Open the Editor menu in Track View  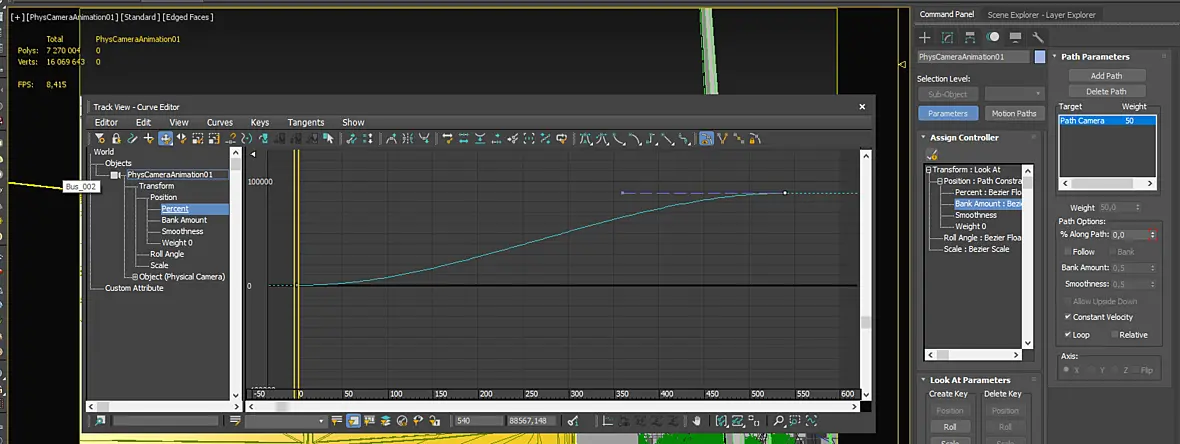pyautogui.click(x=106, y=122)
